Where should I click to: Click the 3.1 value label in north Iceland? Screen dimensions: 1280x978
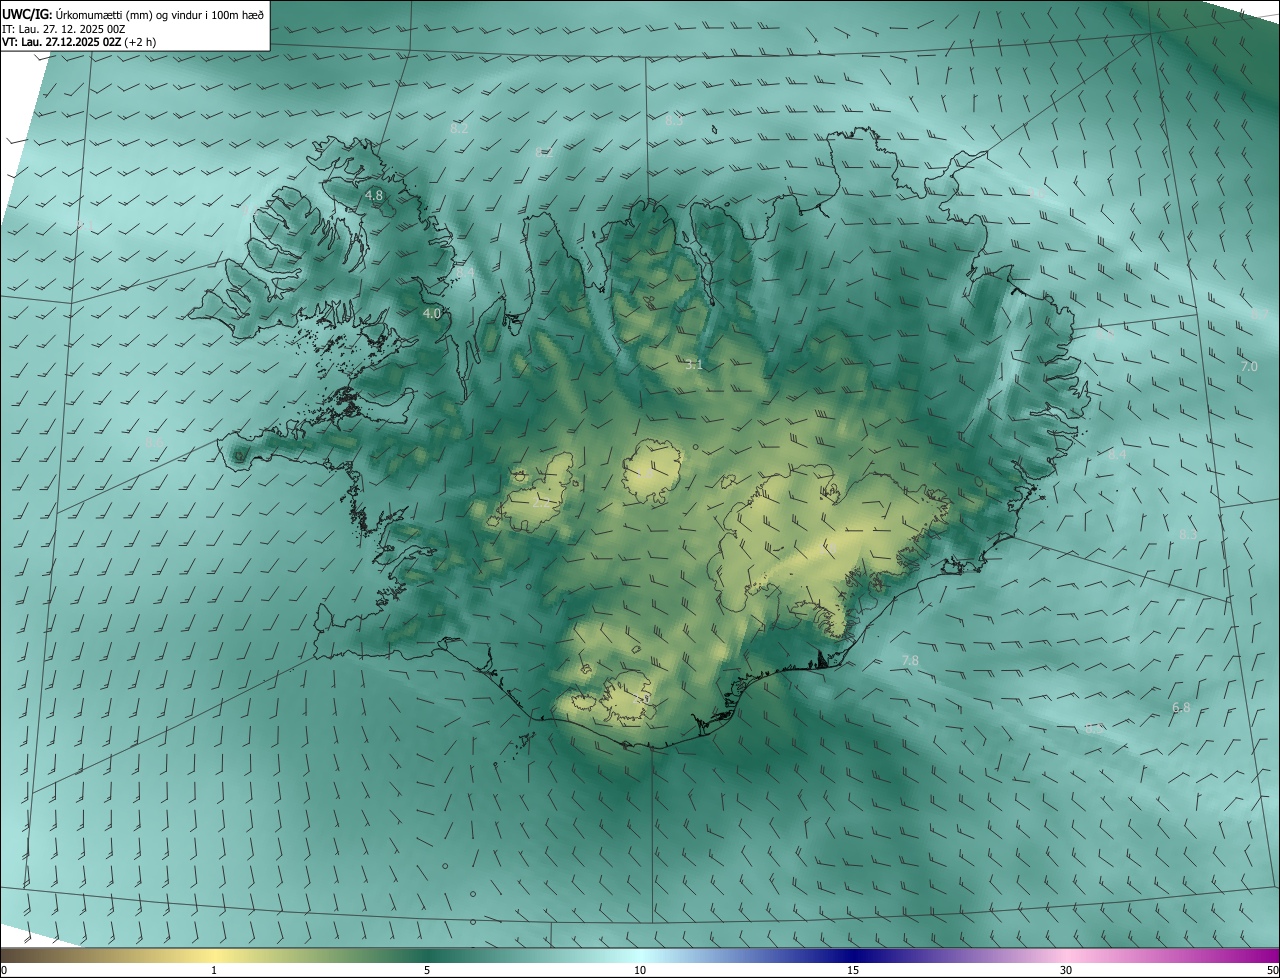pos(693,365)
